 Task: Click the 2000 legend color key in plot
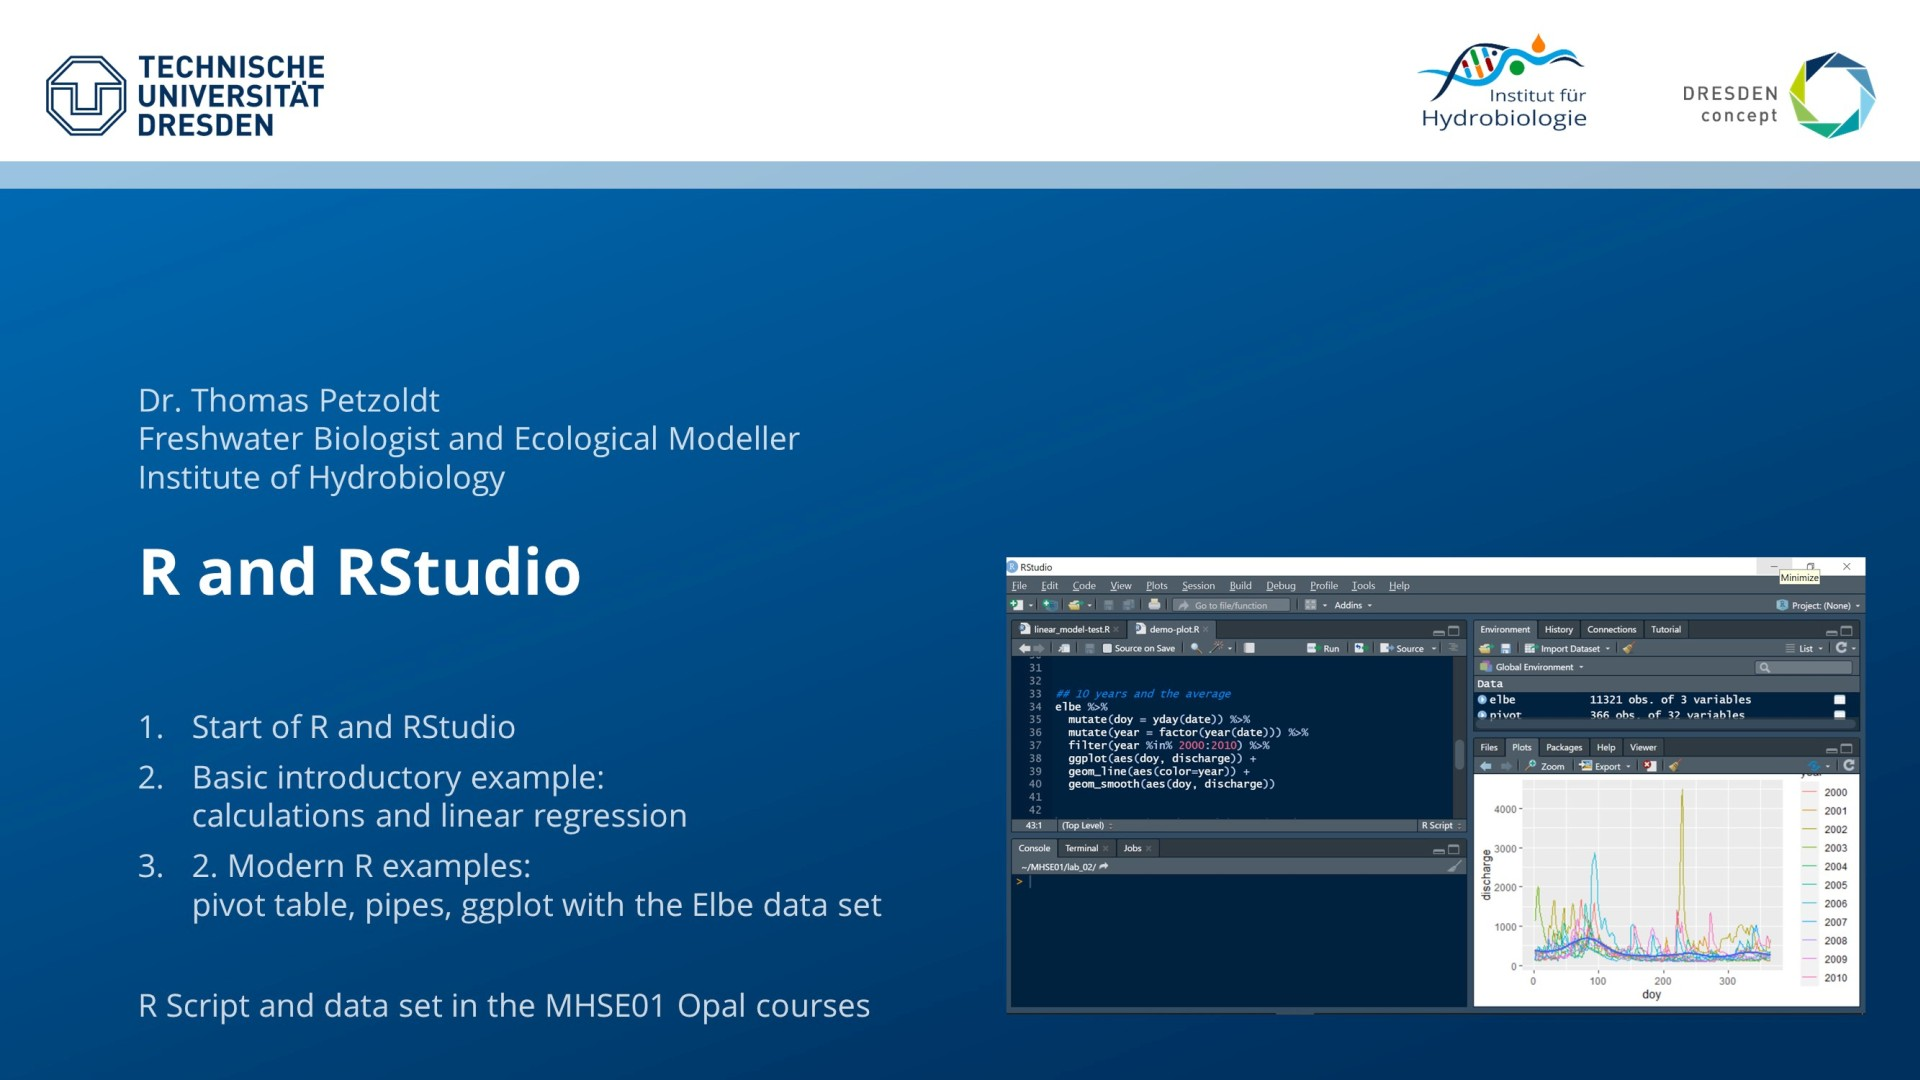coord(1808,792)
